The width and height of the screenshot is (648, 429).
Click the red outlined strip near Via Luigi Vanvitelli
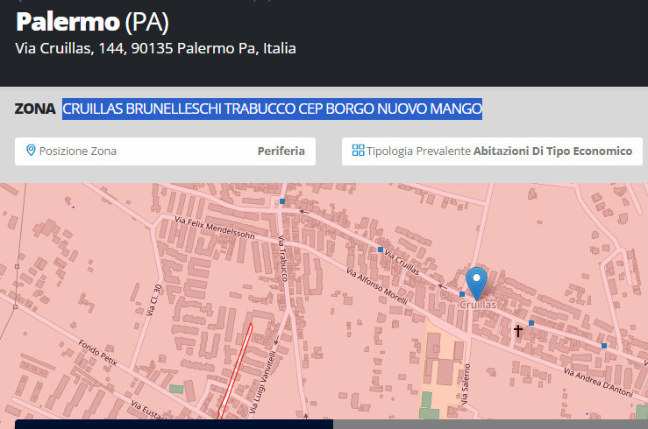click(x=235, y=371)
